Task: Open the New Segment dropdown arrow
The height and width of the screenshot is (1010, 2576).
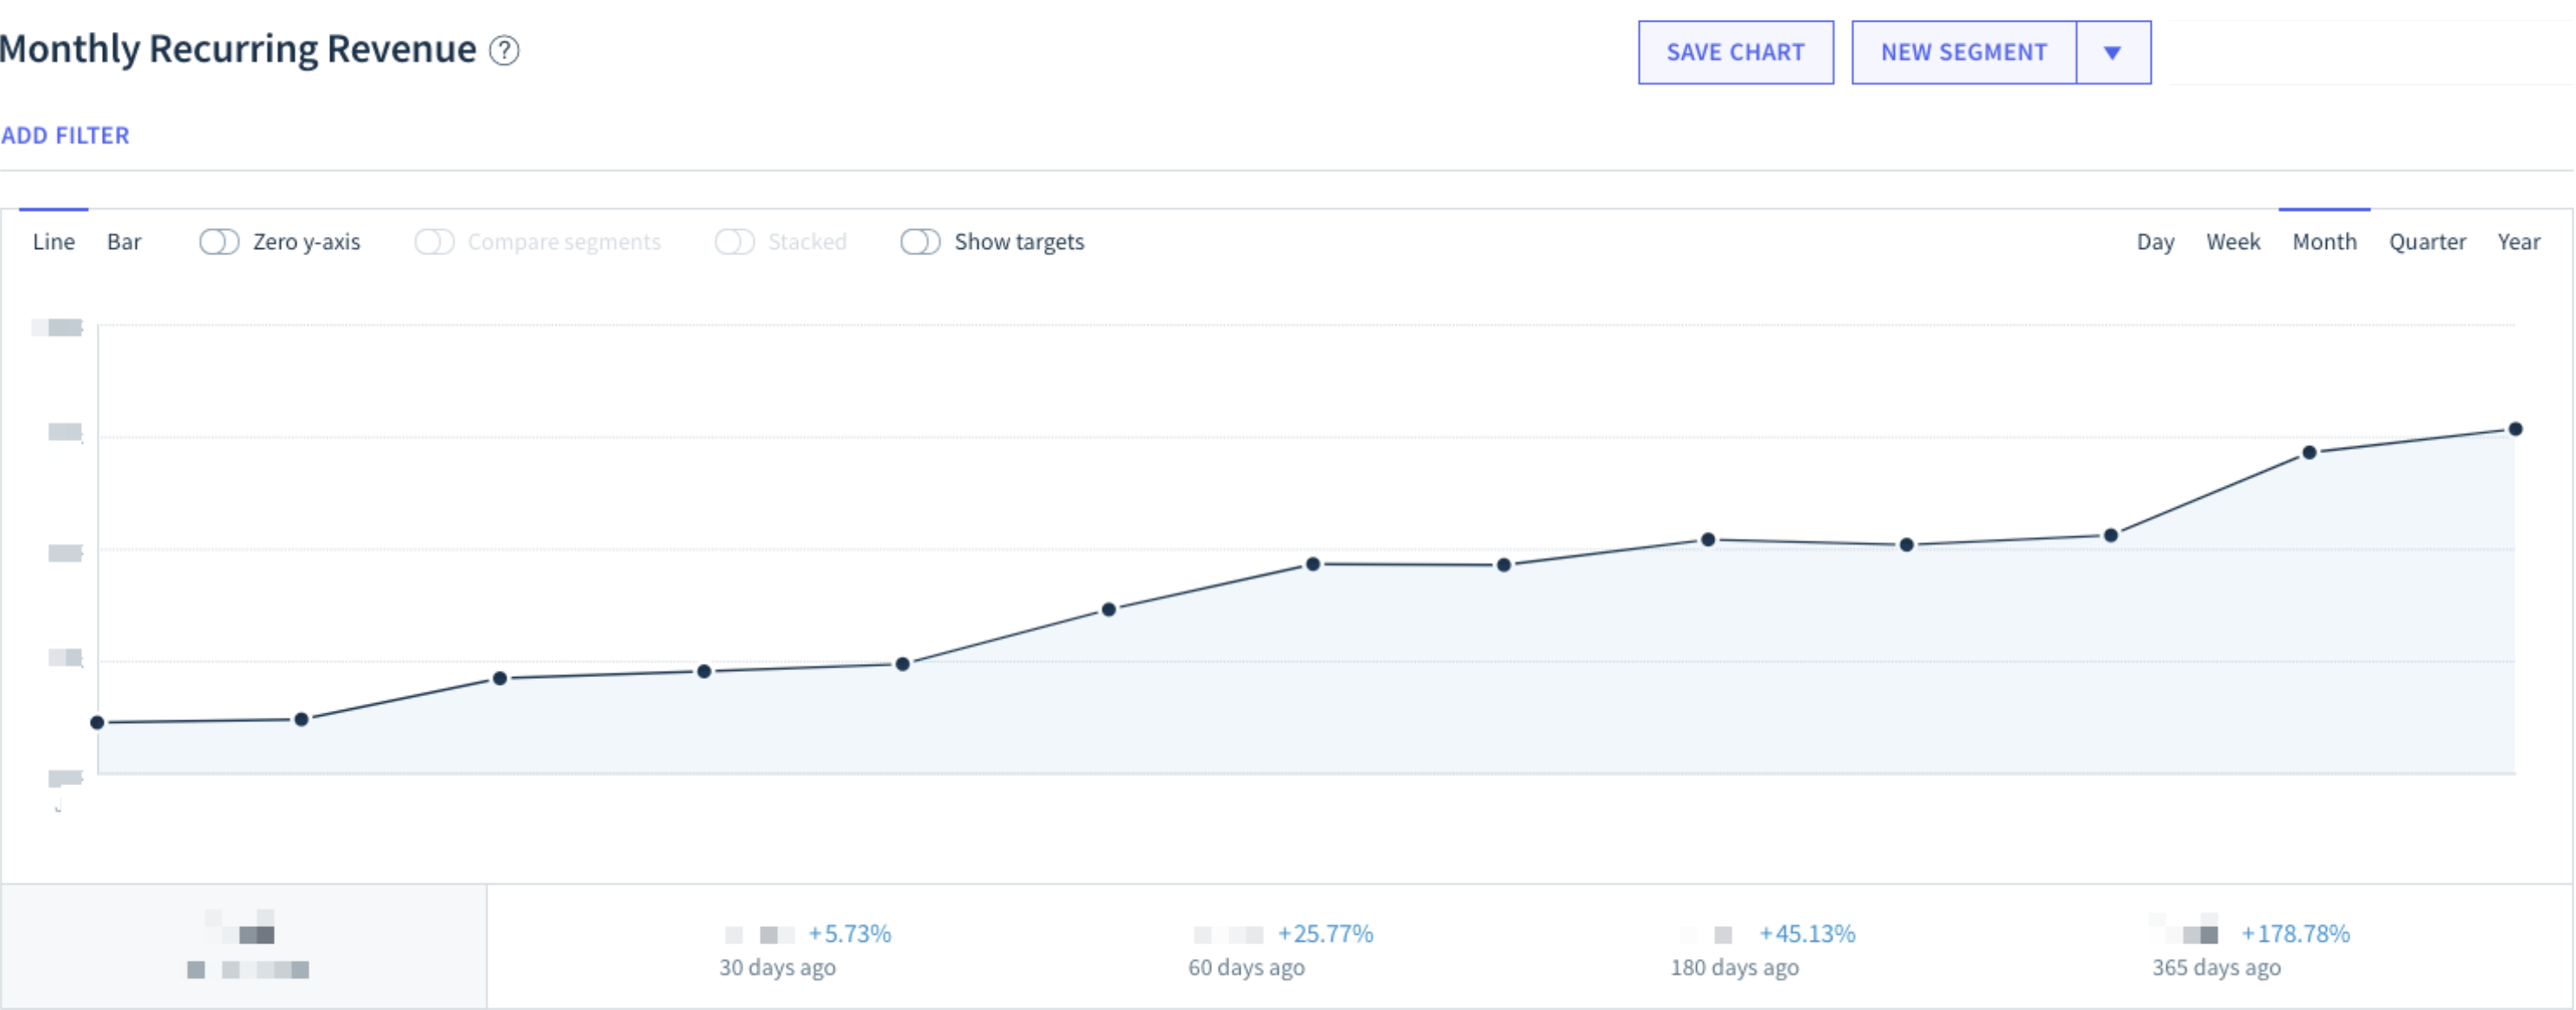Action: click(x=2112, y=53)
